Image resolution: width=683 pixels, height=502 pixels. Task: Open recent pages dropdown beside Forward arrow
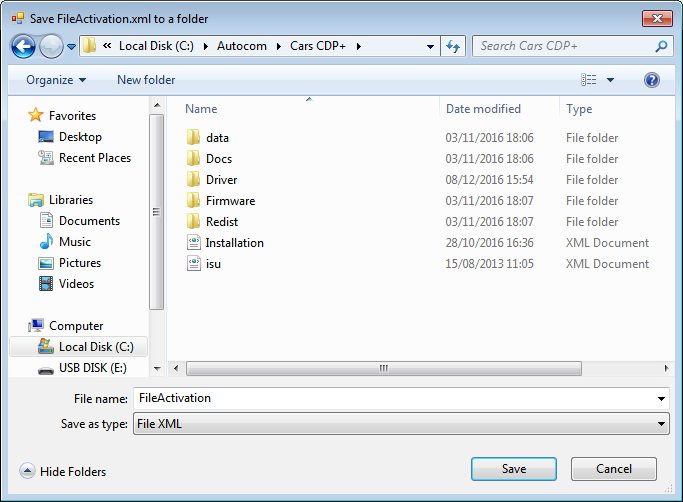click(x=71, y=46)
